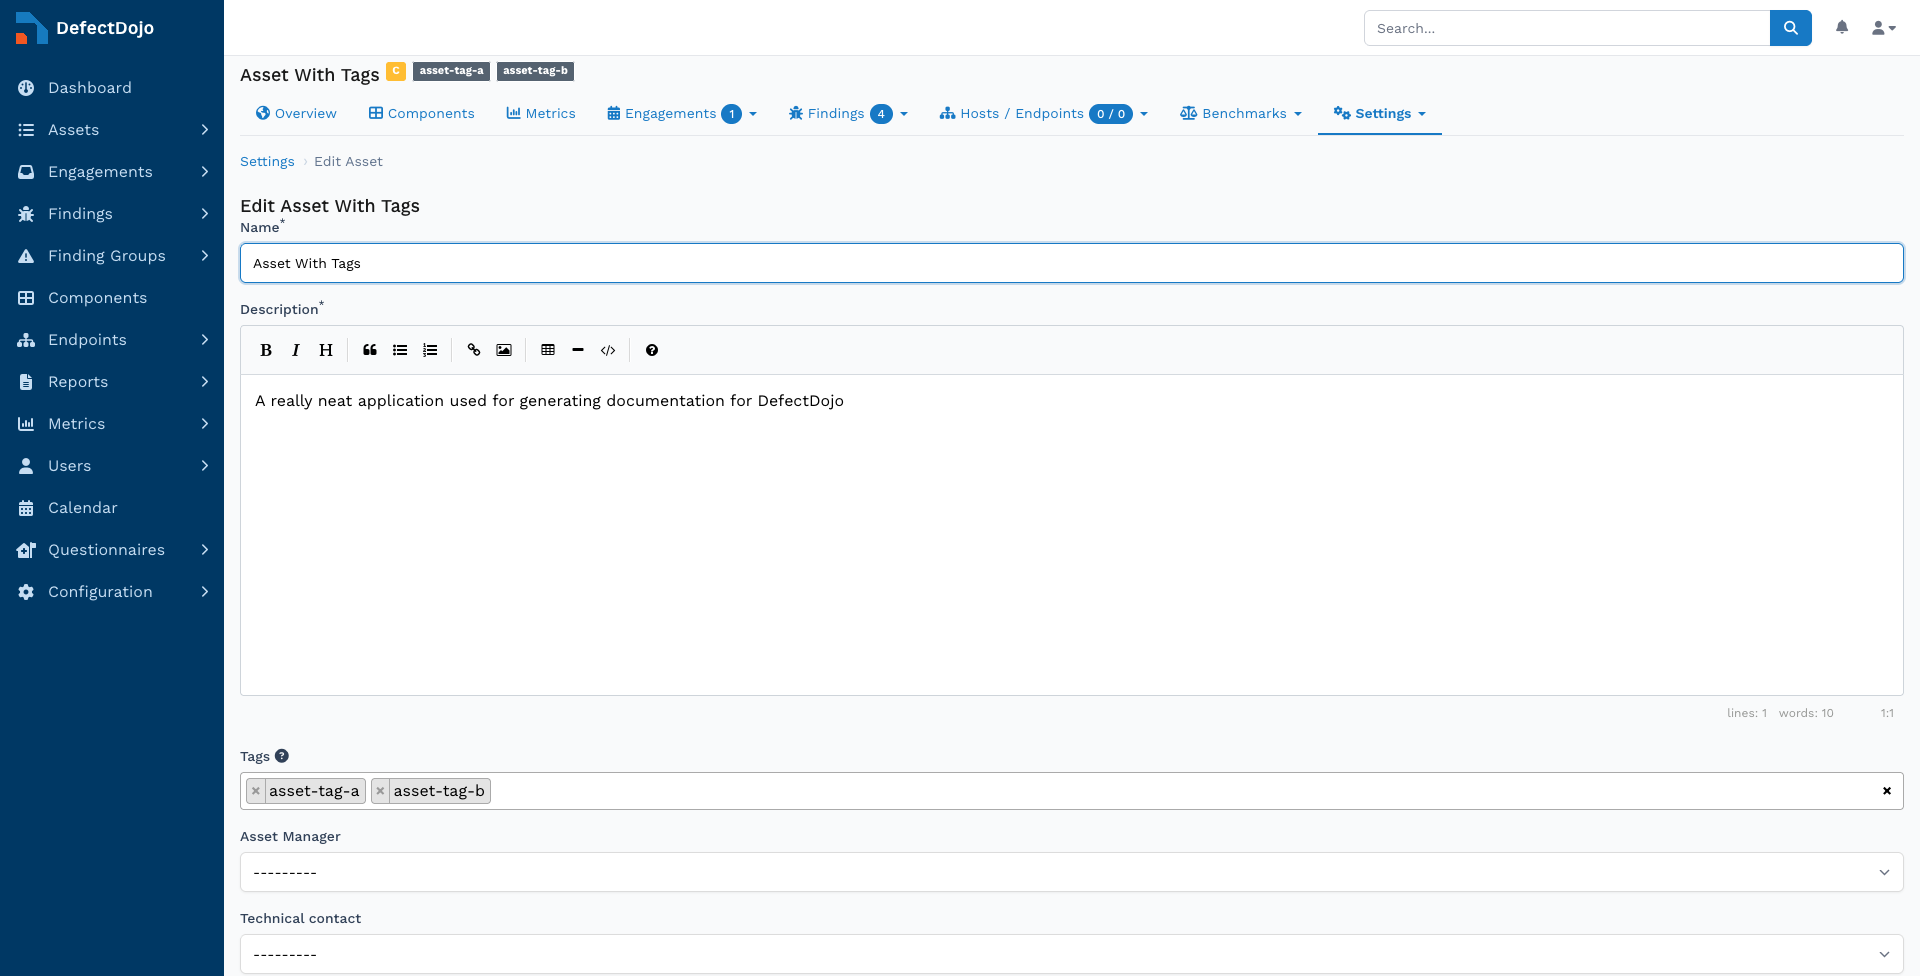Image resolution: width=1920 pixels, height=976 pixels.
Task: Insert heading with the H button
Action: point(326,350)
